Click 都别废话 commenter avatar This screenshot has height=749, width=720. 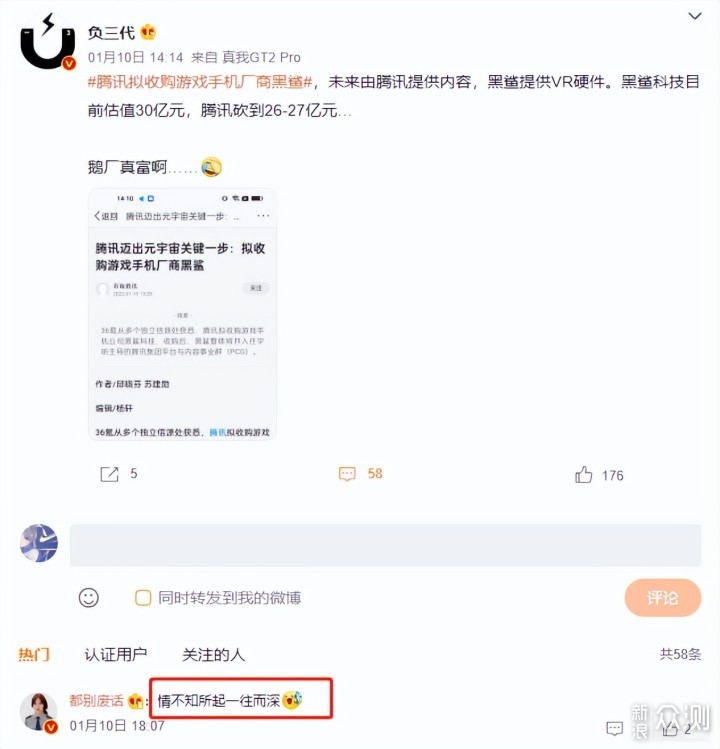39,712
